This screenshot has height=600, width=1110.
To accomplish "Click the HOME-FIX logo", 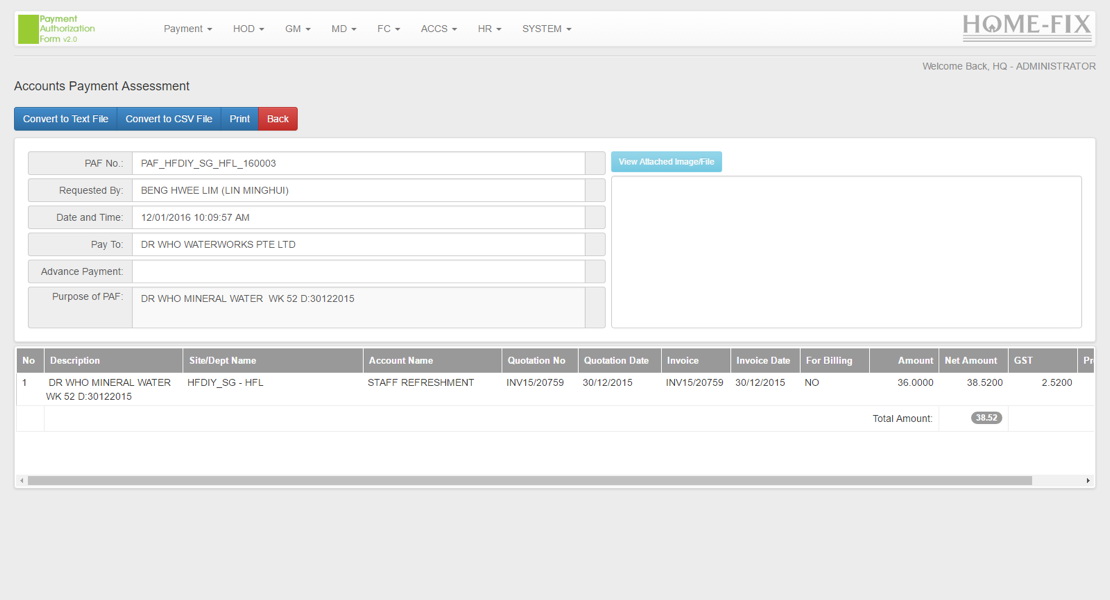I will coord(1027,27).
